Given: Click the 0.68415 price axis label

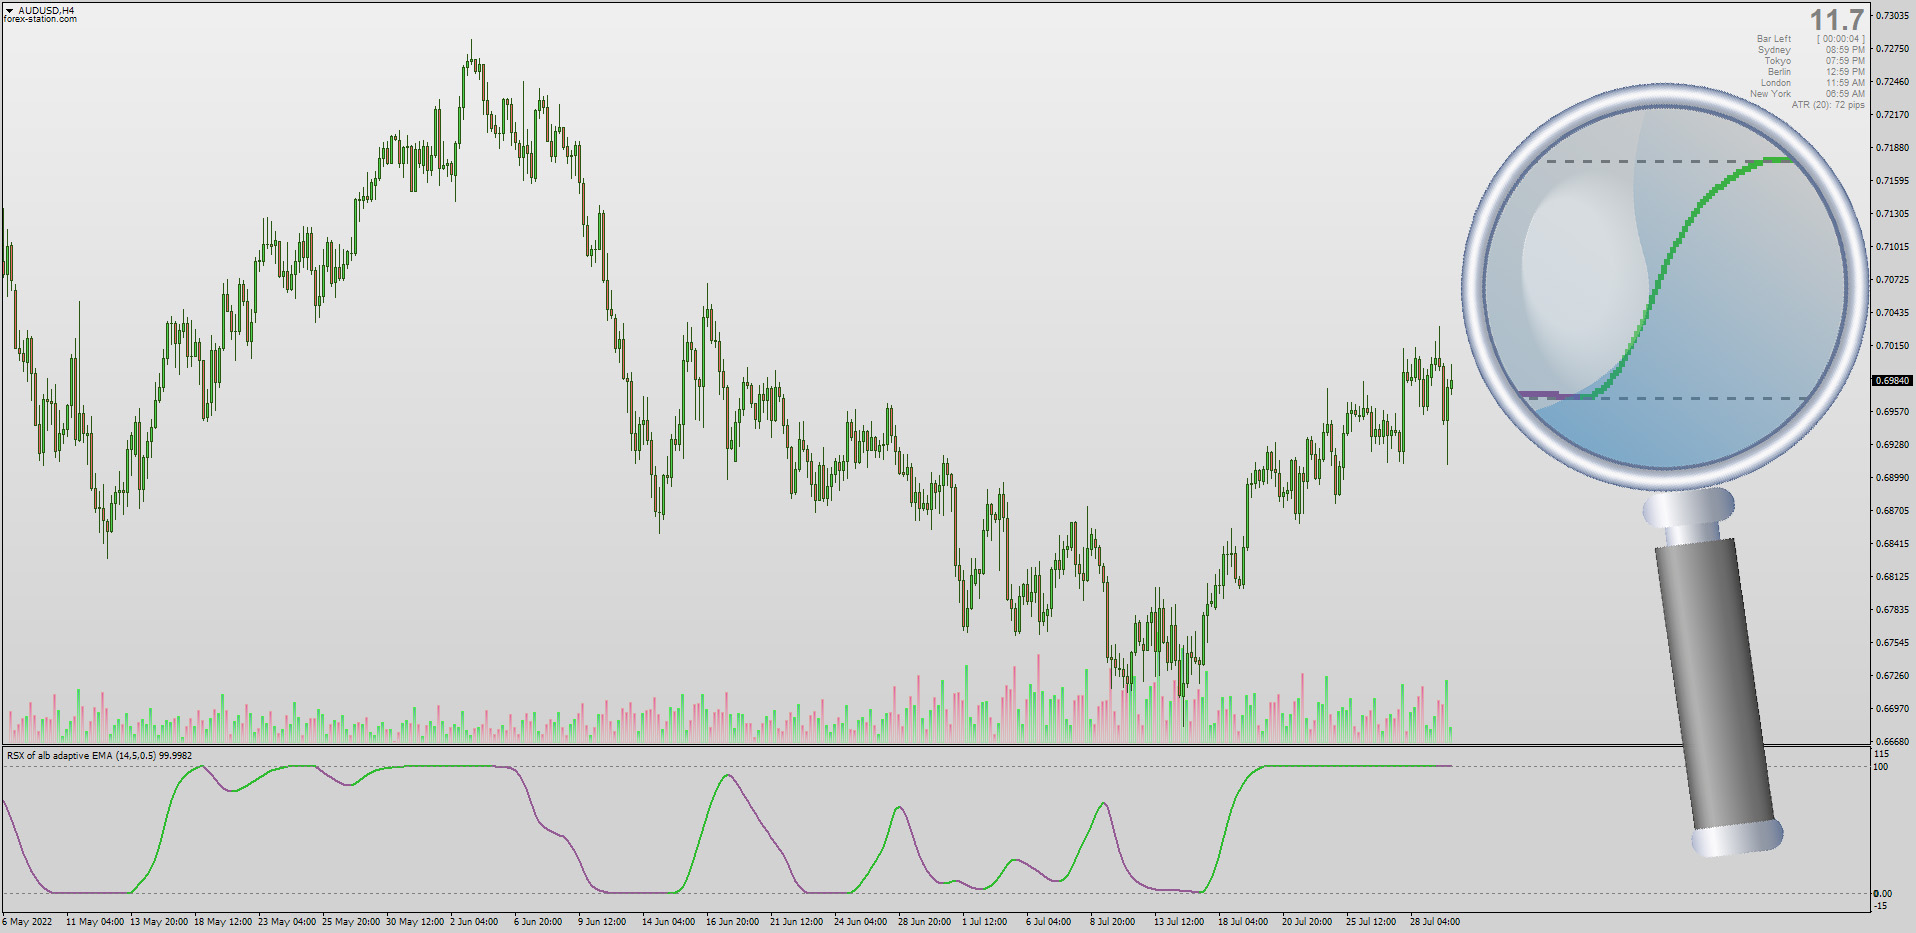Looking at the screenshot, I should click(x=1893, y=544).
